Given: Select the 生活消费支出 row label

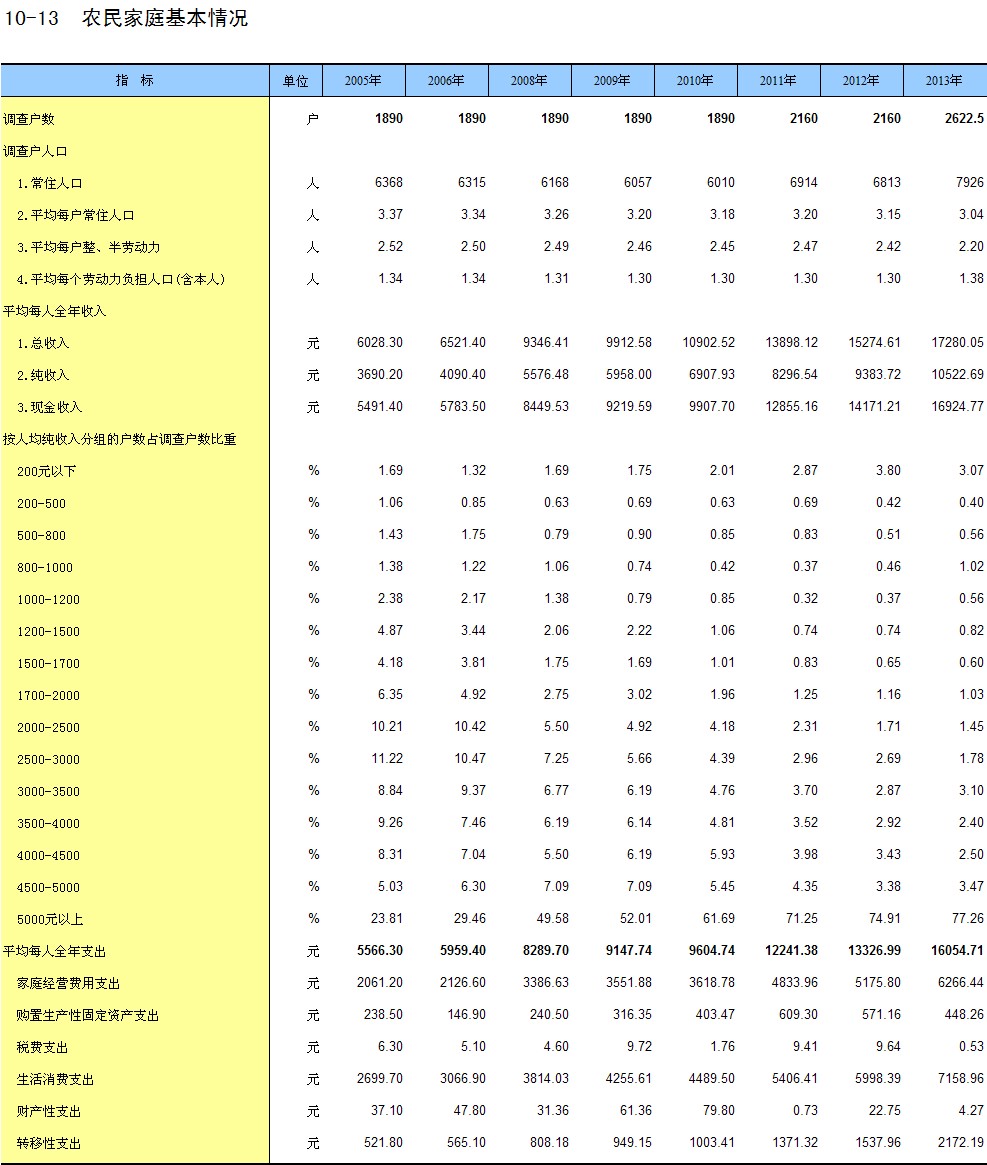Looking at the screenshot, I should [55, 1079].
